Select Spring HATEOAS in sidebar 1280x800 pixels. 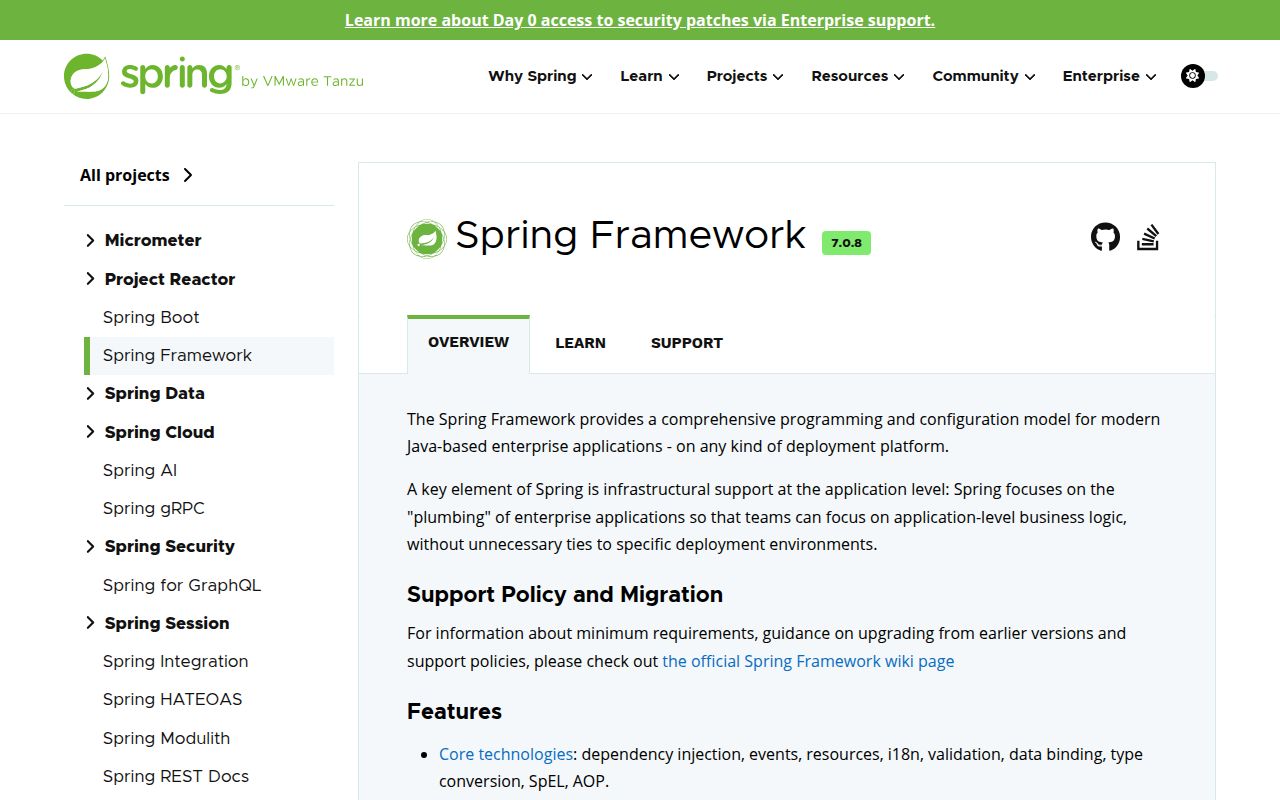tap(172, 699)
